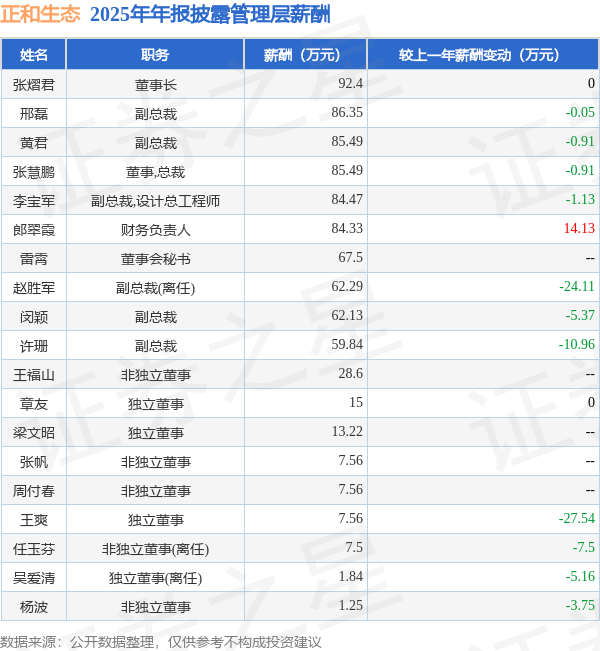Image resolution: width=600 pixels, height=651 pixels.
Task: Click 2025年年报披露管理层薪酬 heading
Action: (x=210, y=14)
